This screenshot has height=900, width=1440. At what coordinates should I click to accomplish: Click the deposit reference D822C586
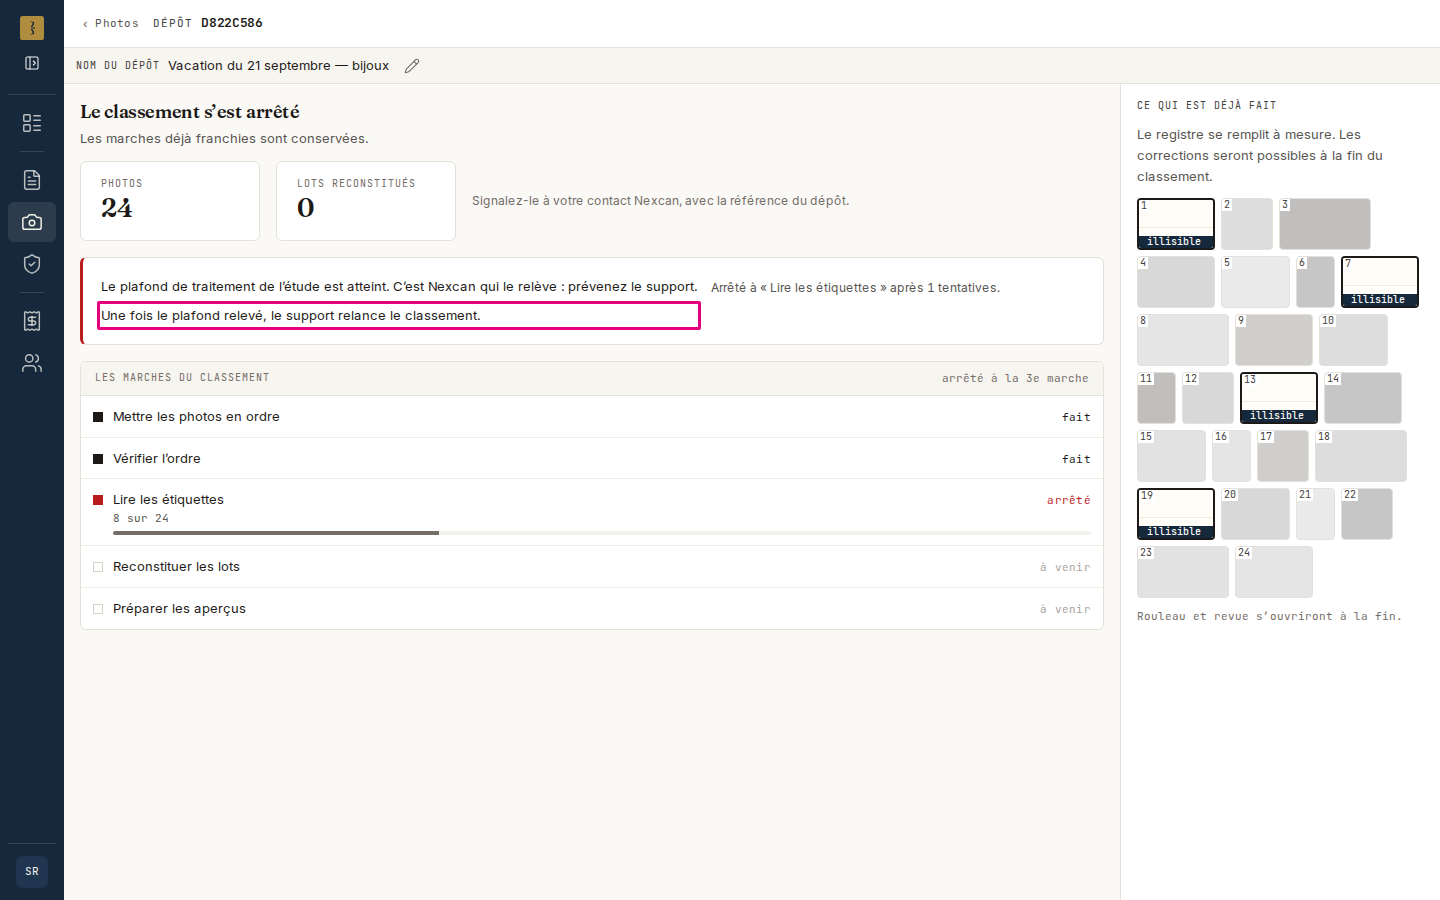coord(232,23)
